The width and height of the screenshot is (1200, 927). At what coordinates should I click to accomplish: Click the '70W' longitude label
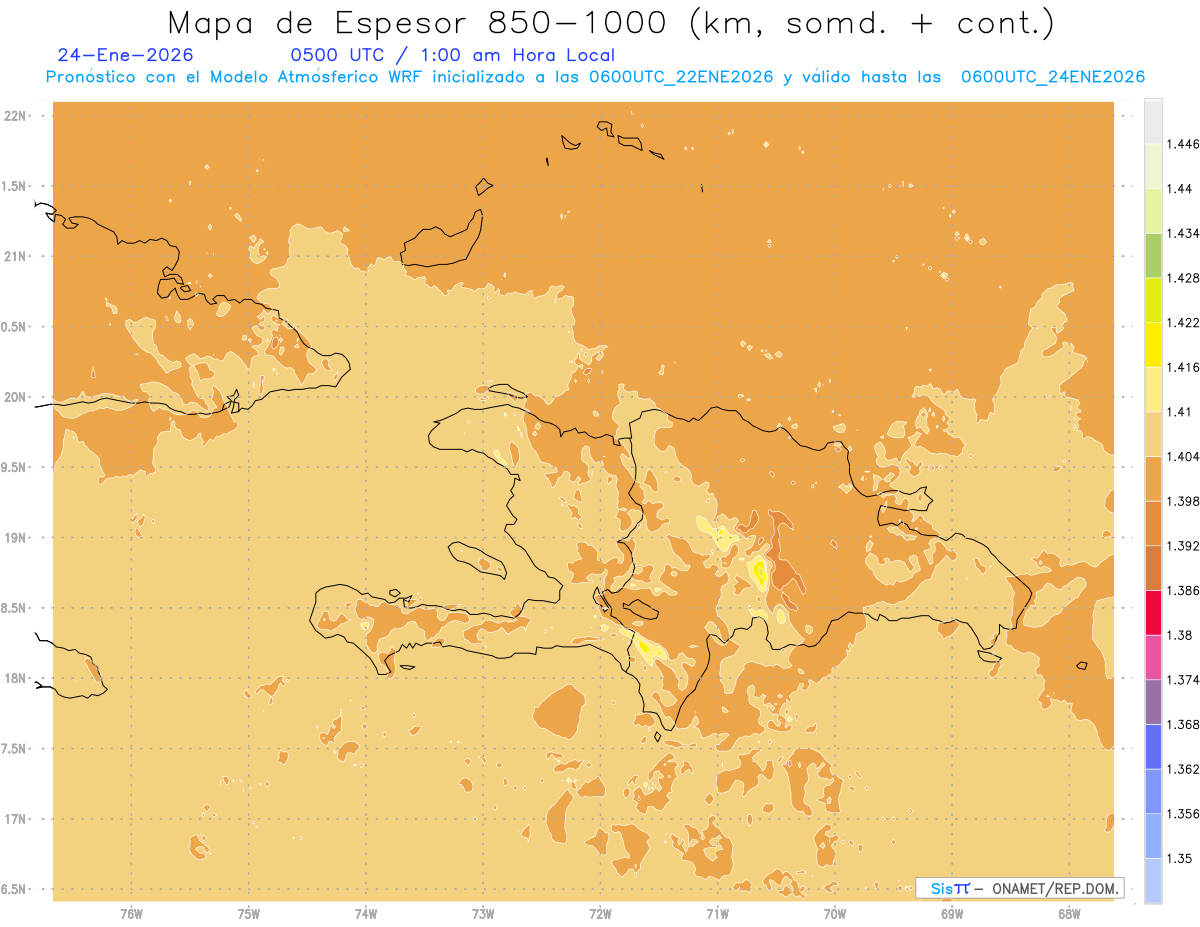835,915
